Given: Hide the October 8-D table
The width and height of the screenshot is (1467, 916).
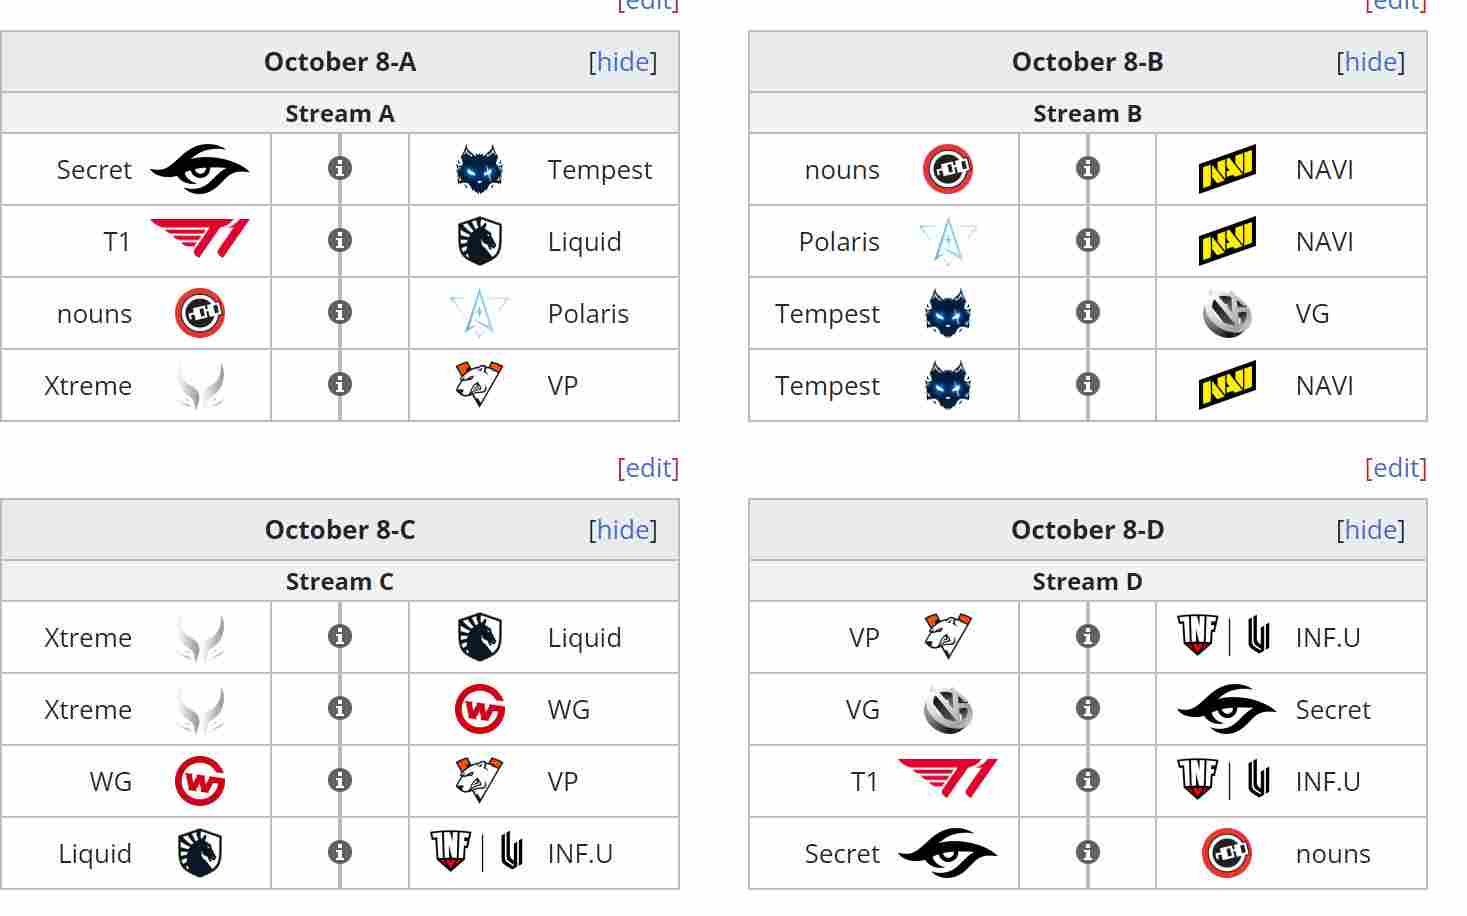Looking at the screenshot, I should [1371, 530].
